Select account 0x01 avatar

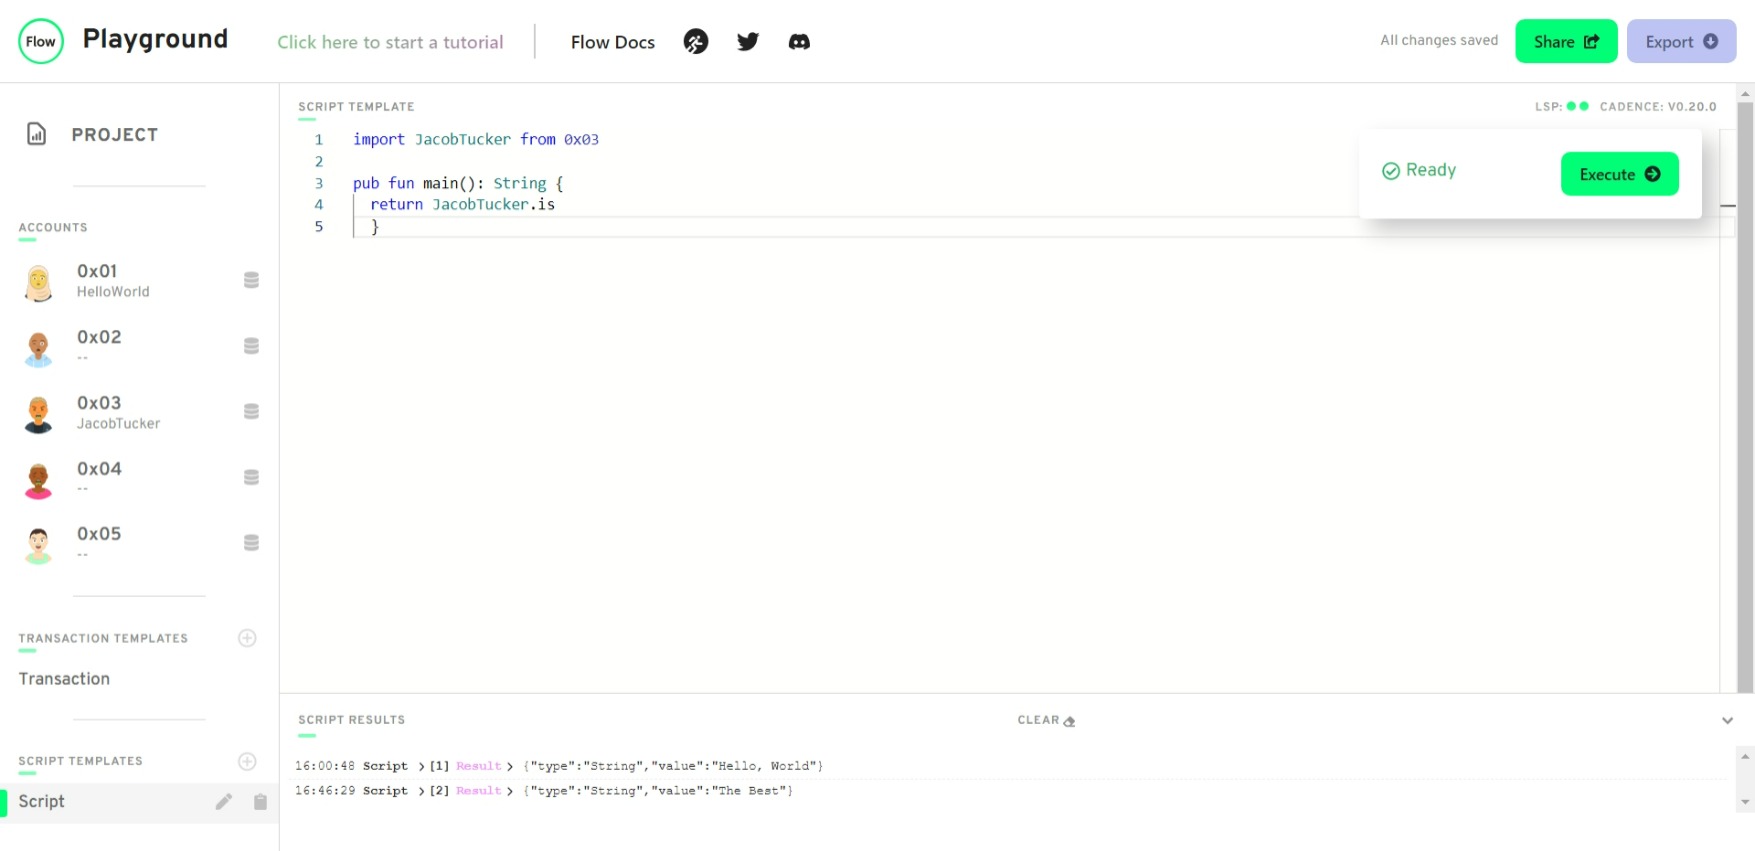38,282
